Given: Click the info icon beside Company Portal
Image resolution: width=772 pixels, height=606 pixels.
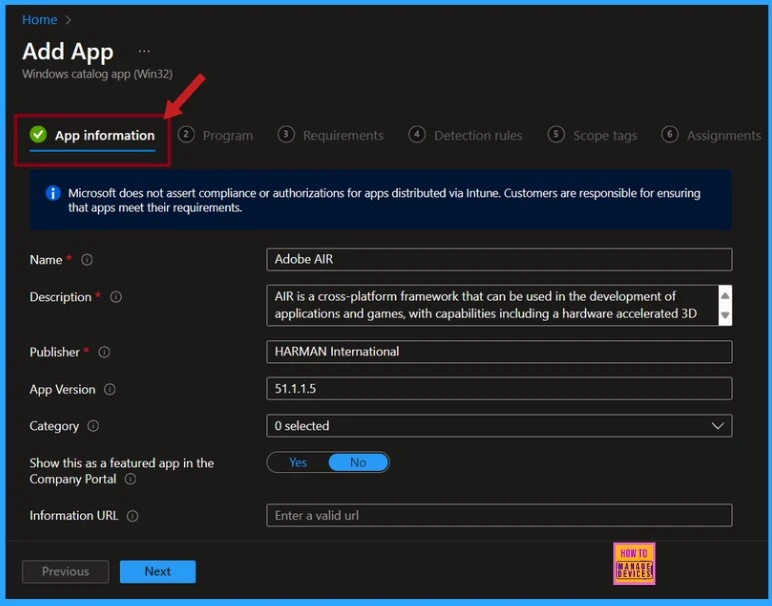Looking at the screenshot, I should point(130,479).
